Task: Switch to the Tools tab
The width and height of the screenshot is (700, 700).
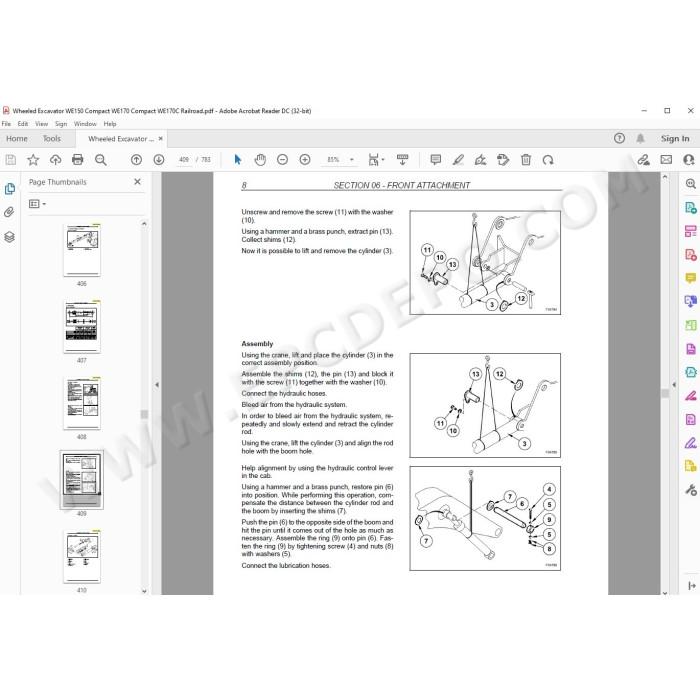Action: coord(52,138)
